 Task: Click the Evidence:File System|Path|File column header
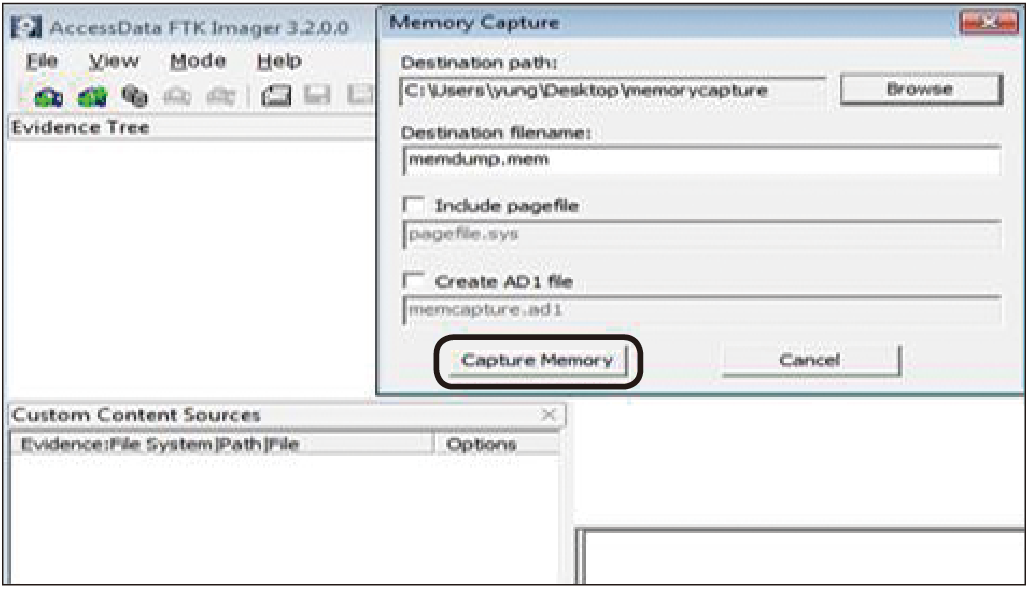[222, 444]
